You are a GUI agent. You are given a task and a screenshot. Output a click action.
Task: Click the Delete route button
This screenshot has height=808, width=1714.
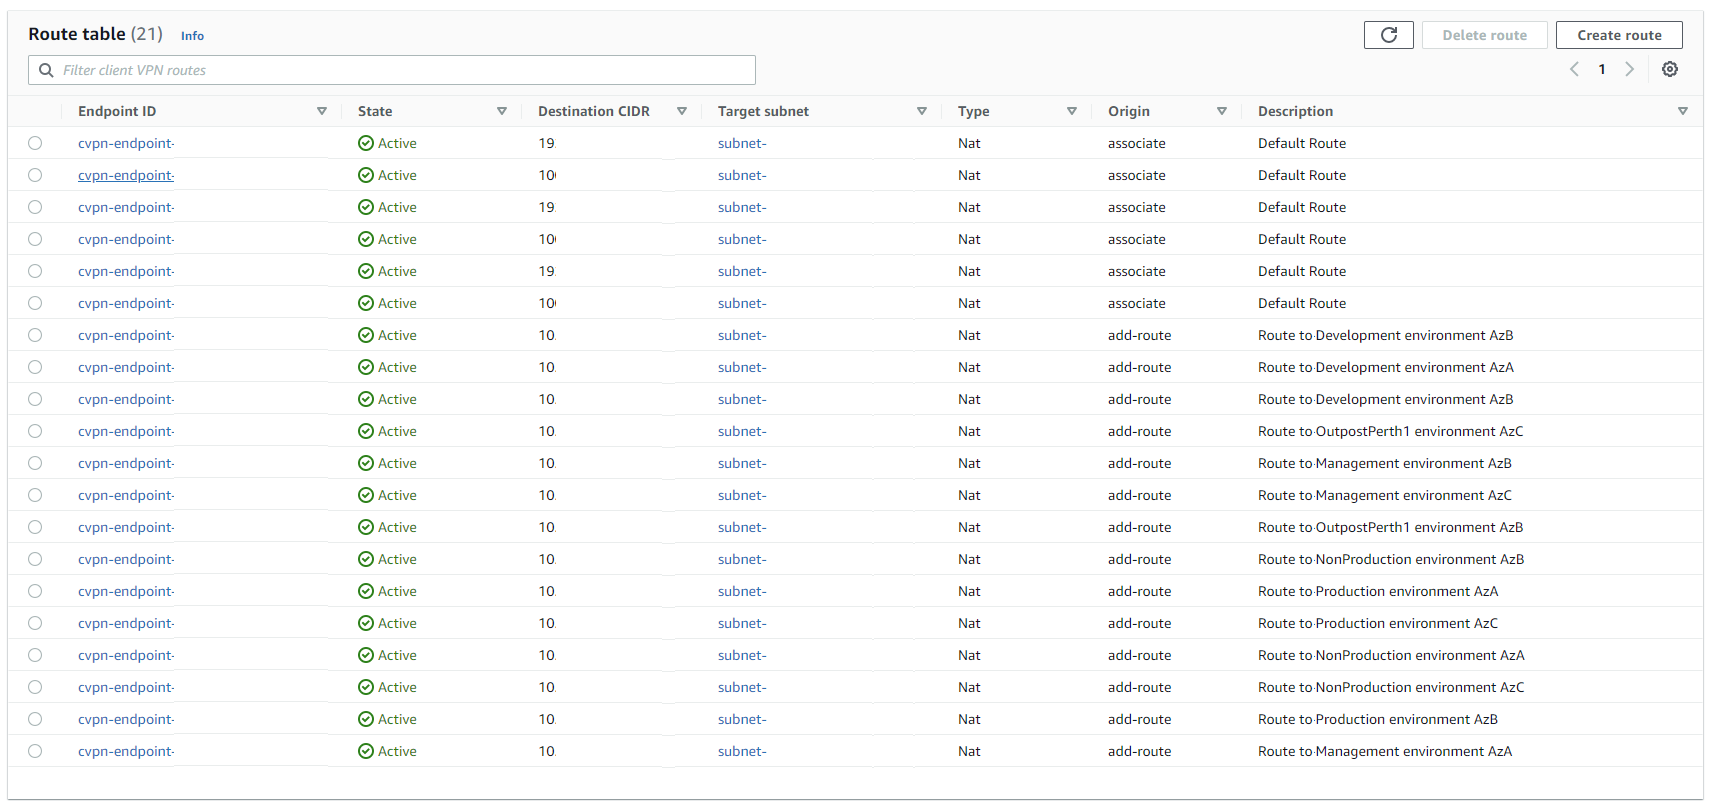coord(1484,35)
